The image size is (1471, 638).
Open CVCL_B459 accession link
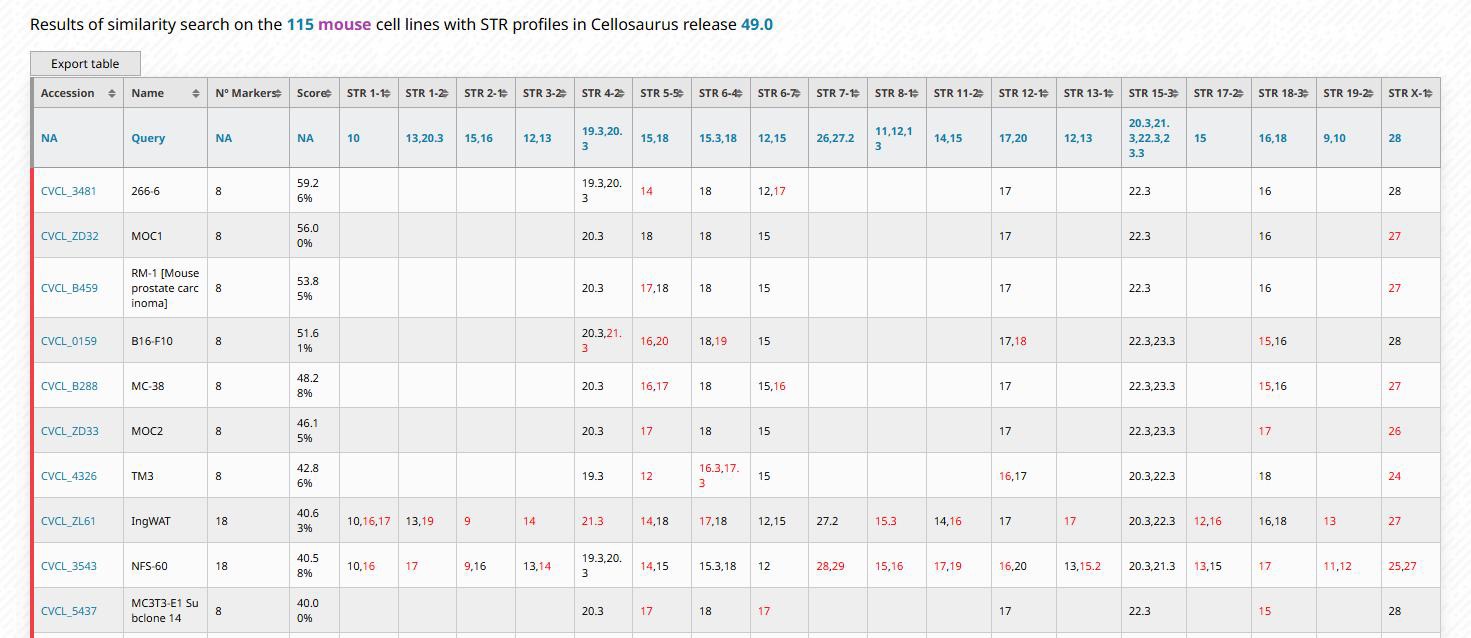pos(69,288)
